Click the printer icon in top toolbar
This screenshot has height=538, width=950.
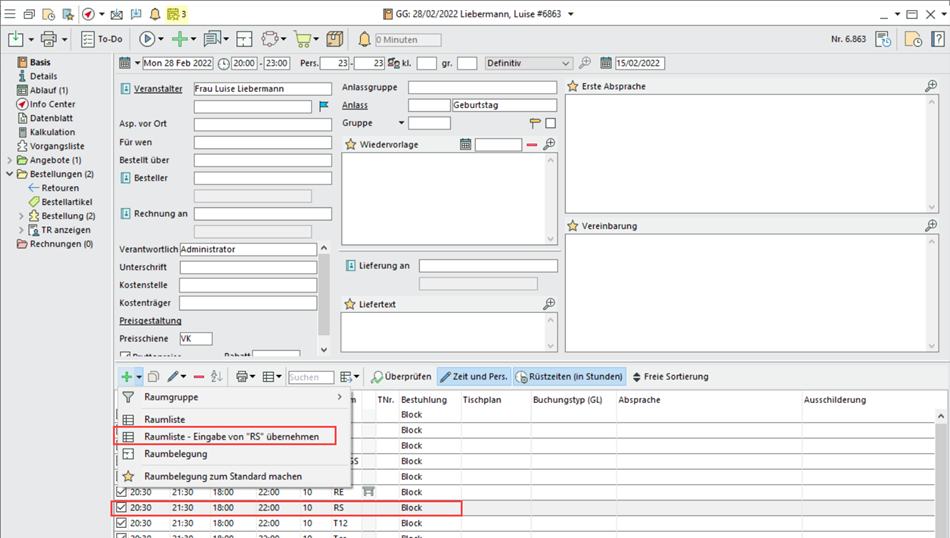click(48, 39)
